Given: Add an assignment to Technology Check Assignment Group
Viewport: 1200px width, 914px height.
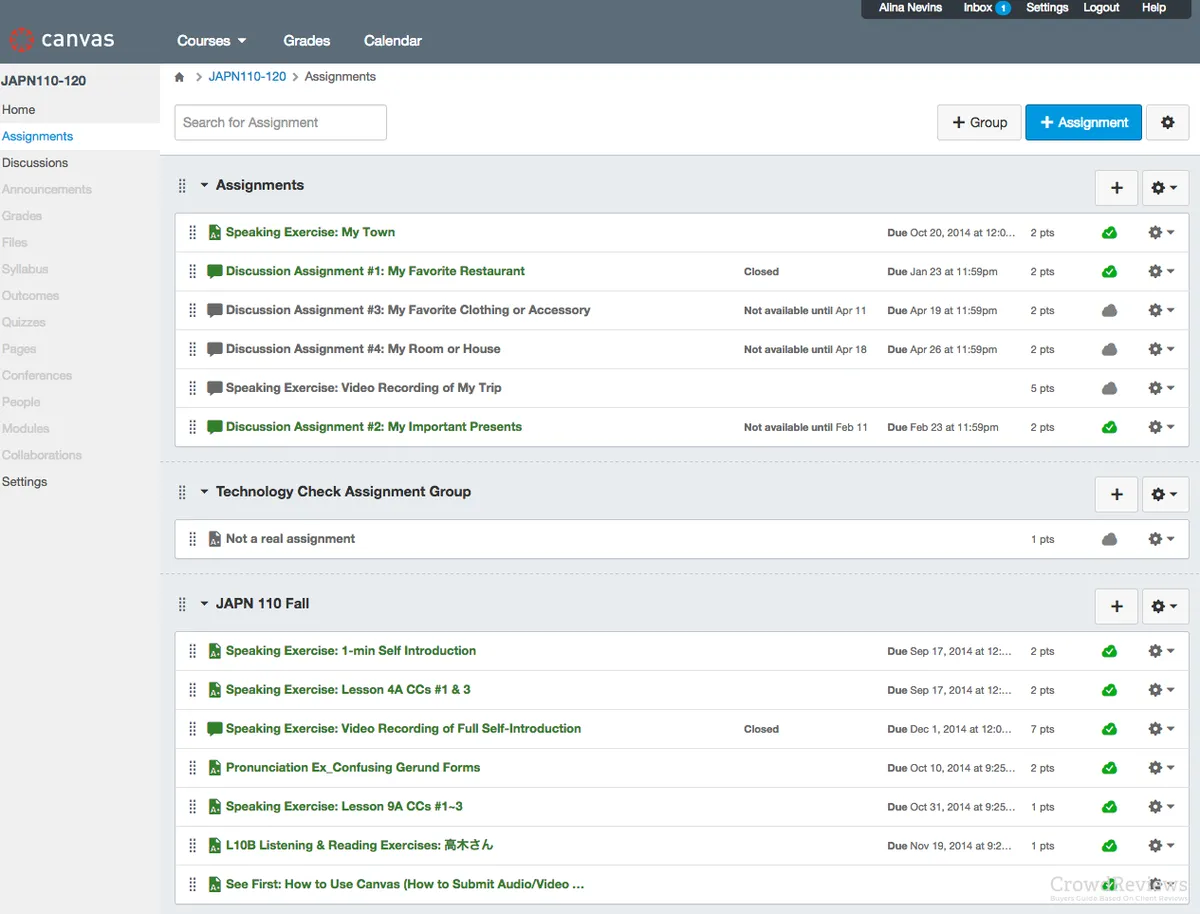Looking at the screenshot, I should pyautogui.click(x=1116, y=493).
